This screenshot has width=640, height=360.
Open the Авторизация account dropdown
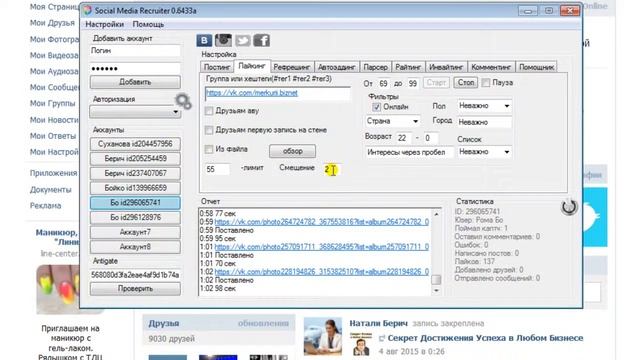[135, 112]
